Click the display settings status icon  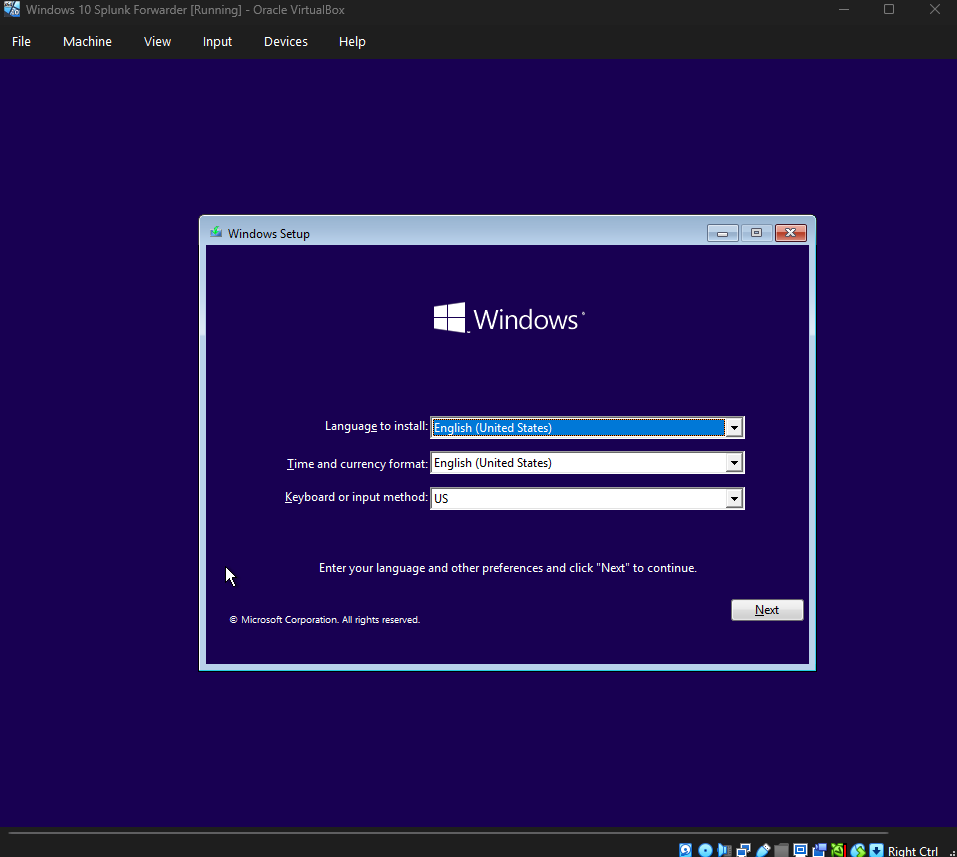[x=800, y=849]
